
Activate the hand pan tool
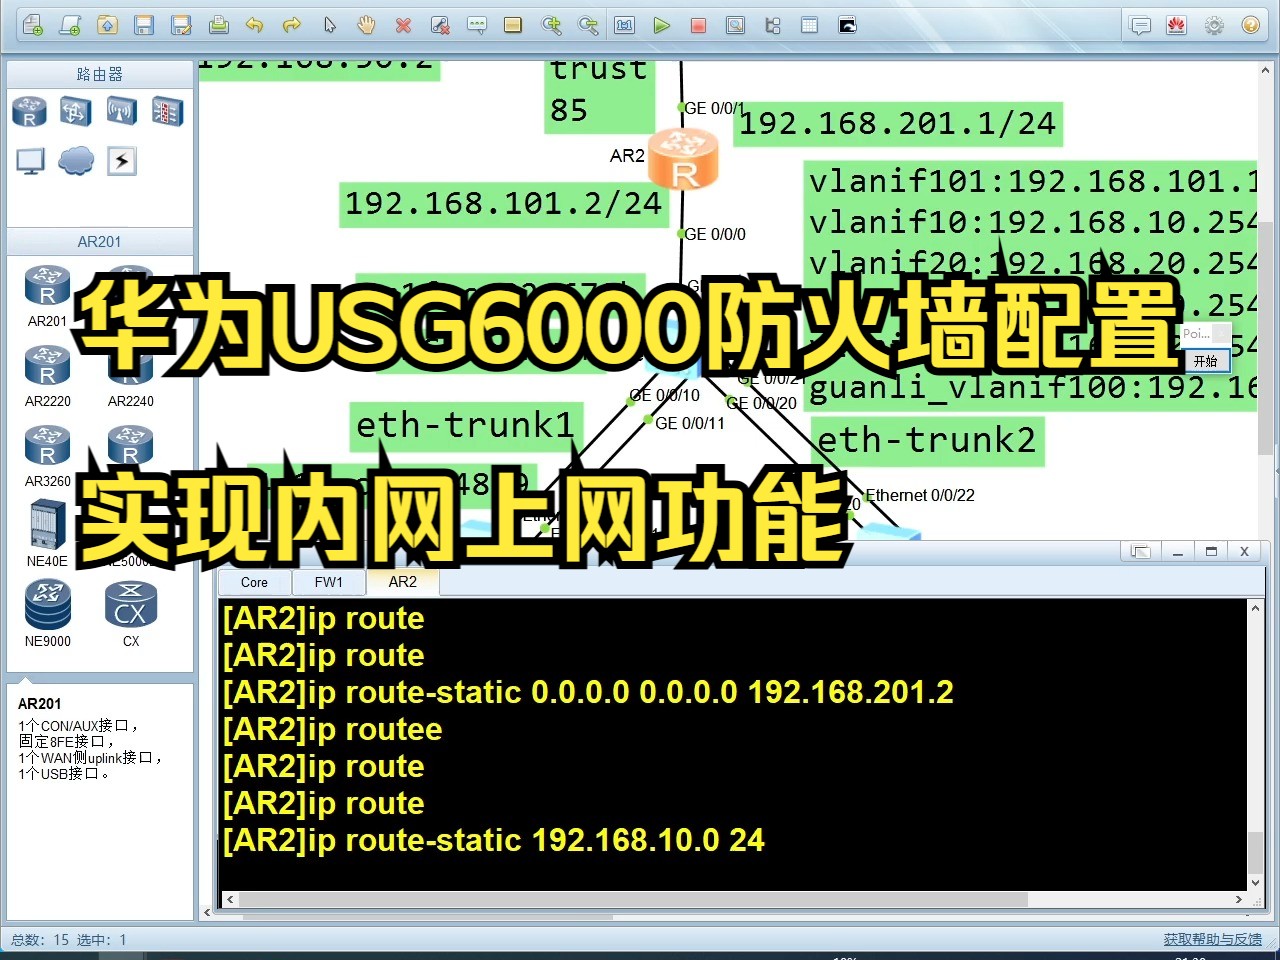click(366, 25)
